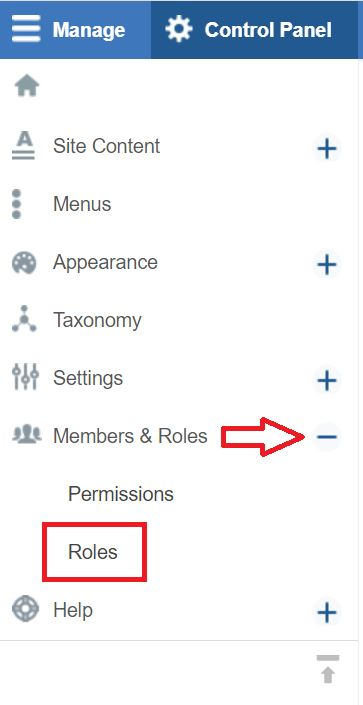Expand the Help submenu
Screen dimensions: 363x705
(327, 612)
